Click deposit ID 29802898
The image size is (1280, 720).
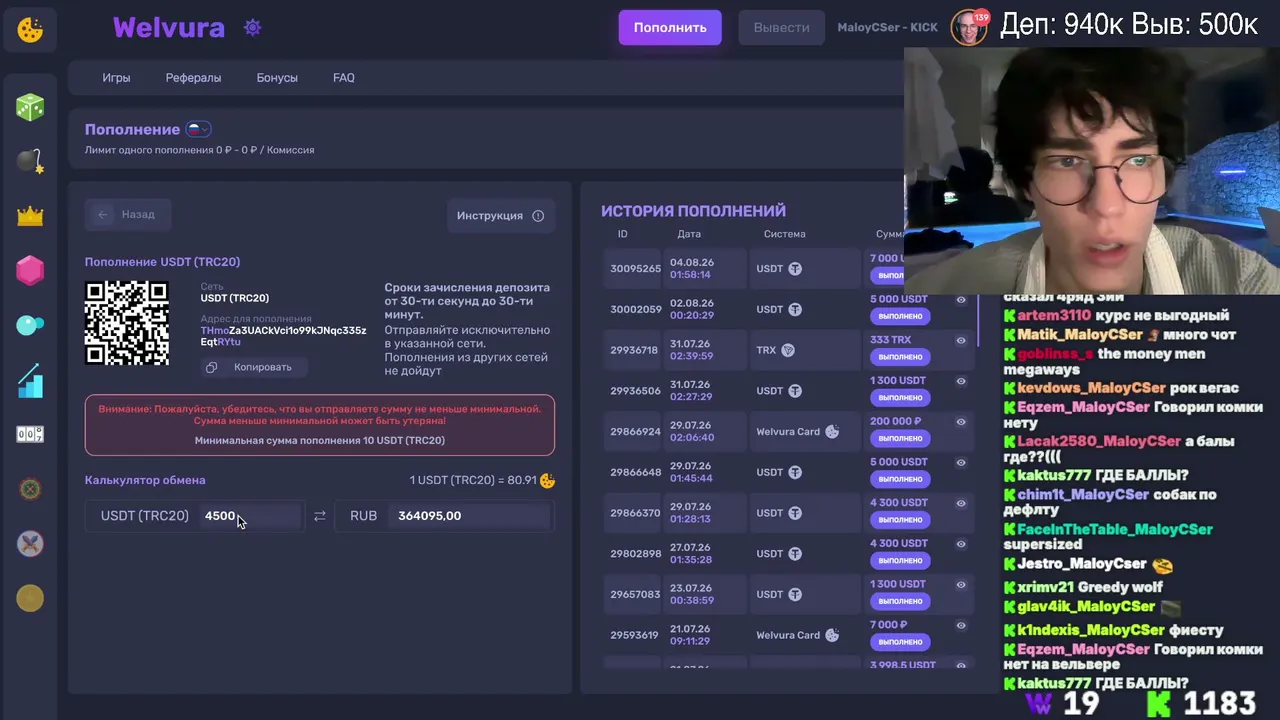(x=636, y=554)
